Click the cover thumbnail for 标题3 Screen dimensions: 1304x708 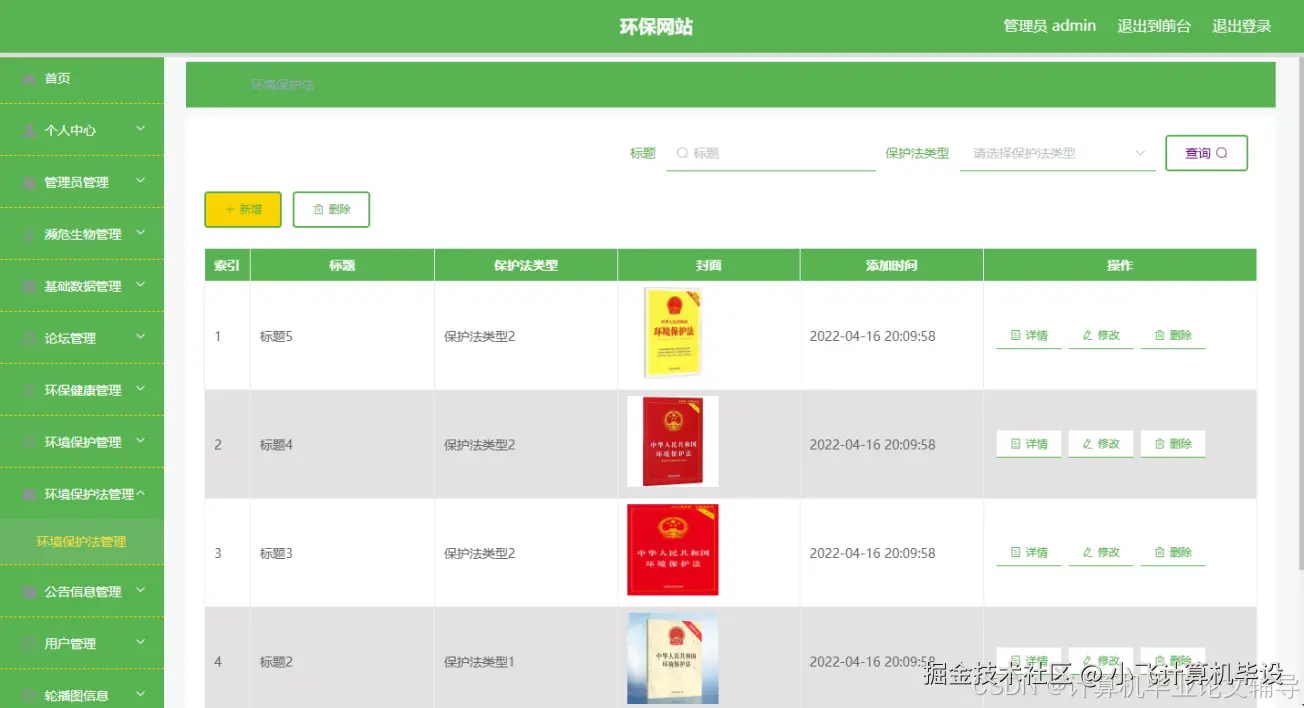click(x=673, y=550)
